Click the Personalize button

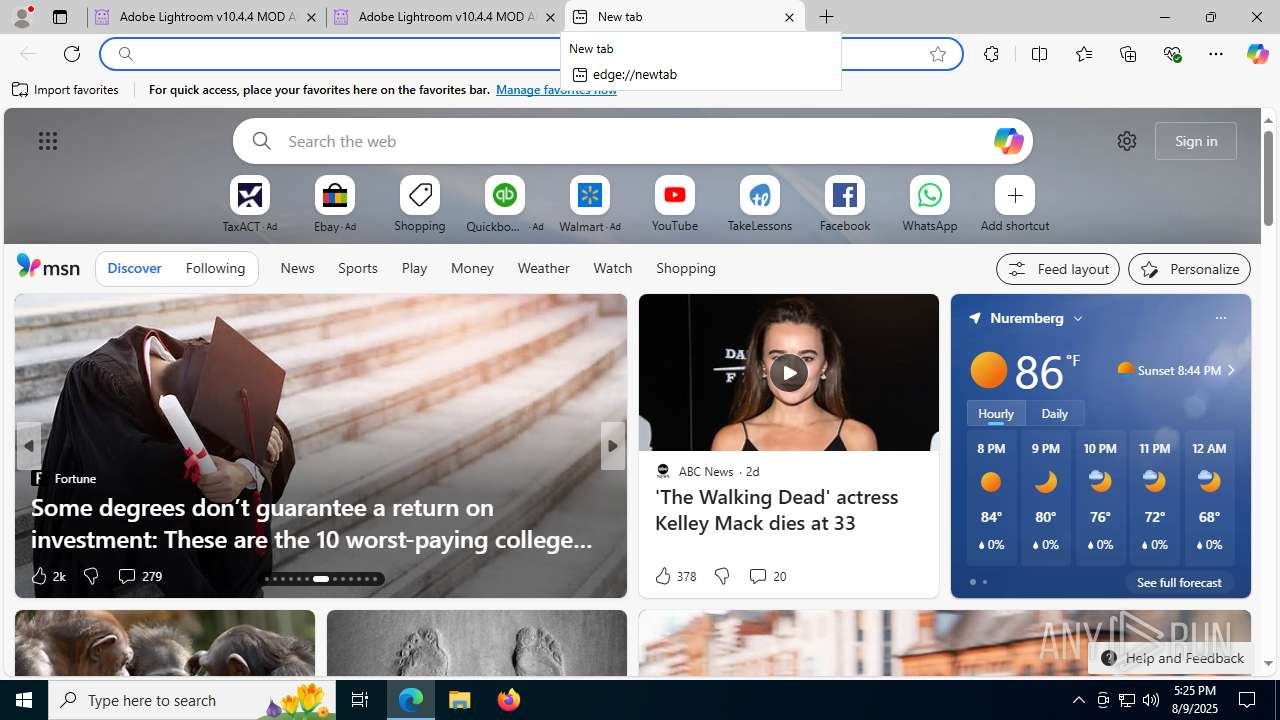(x=1189, y=269)
